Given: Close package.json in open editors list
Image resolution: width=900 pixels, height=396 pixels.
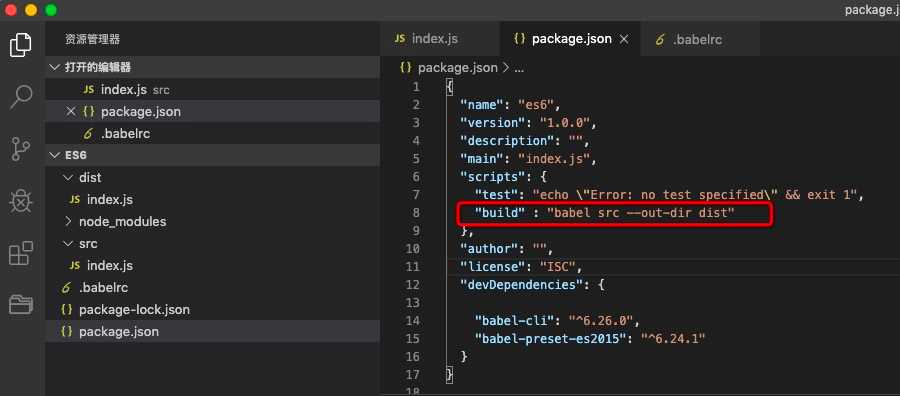Looking at the screenshot, I should [x=71, y=111].
